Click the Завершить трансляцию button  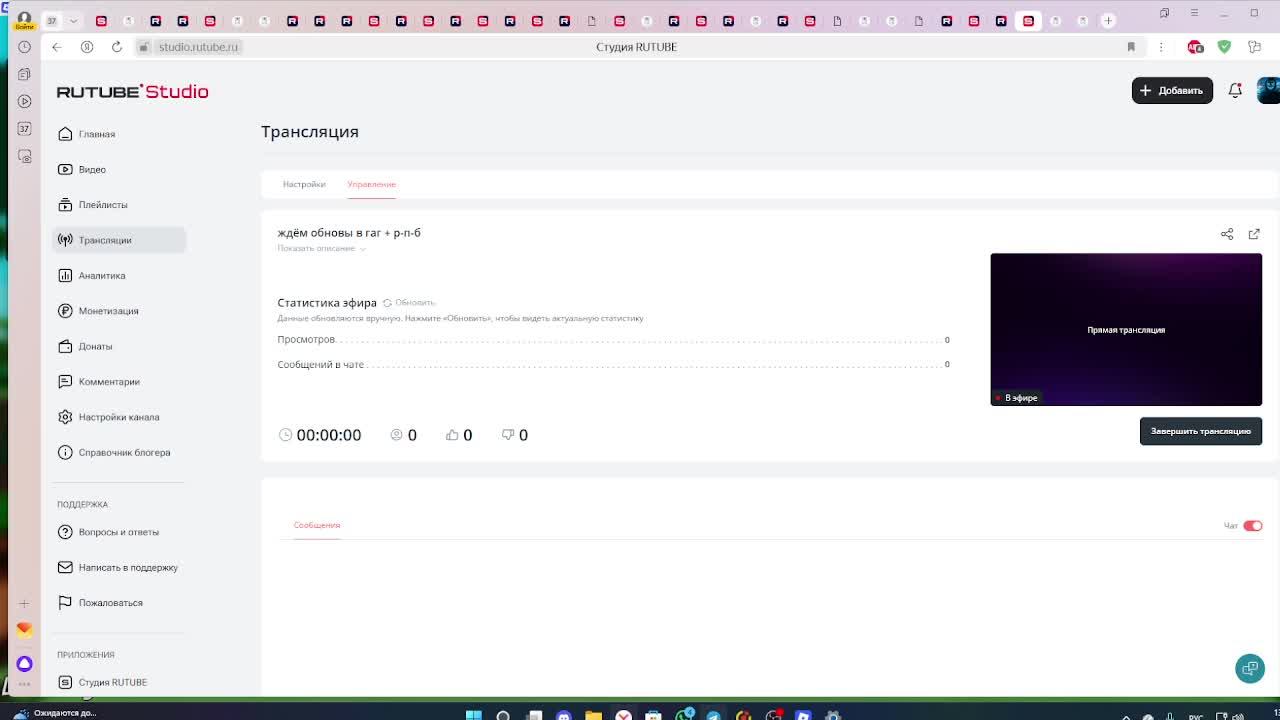click(x=1200, y=431)
